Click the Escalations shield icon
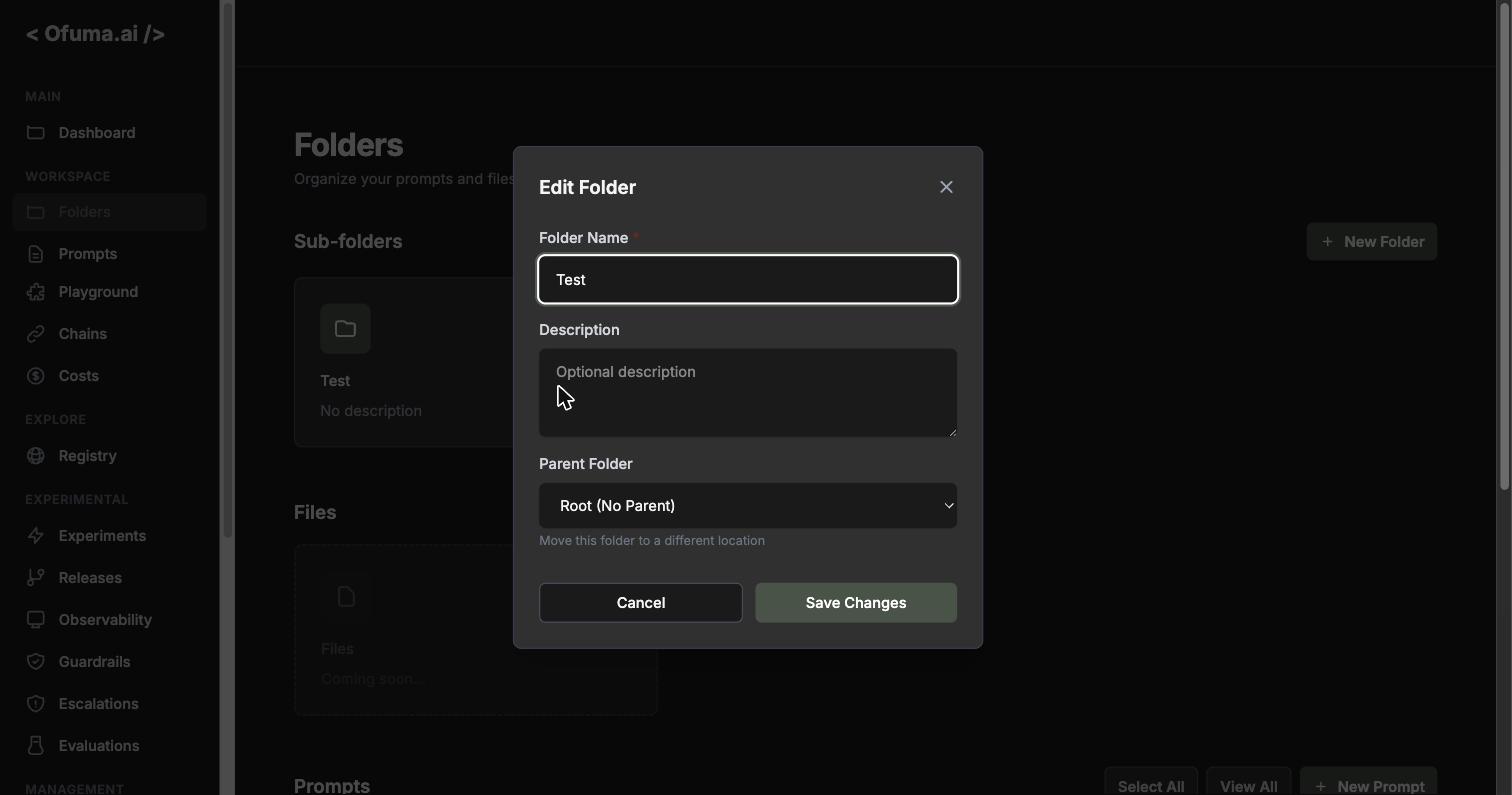Viewport: 1512px width, 795px height. click(x=36, y=704)
